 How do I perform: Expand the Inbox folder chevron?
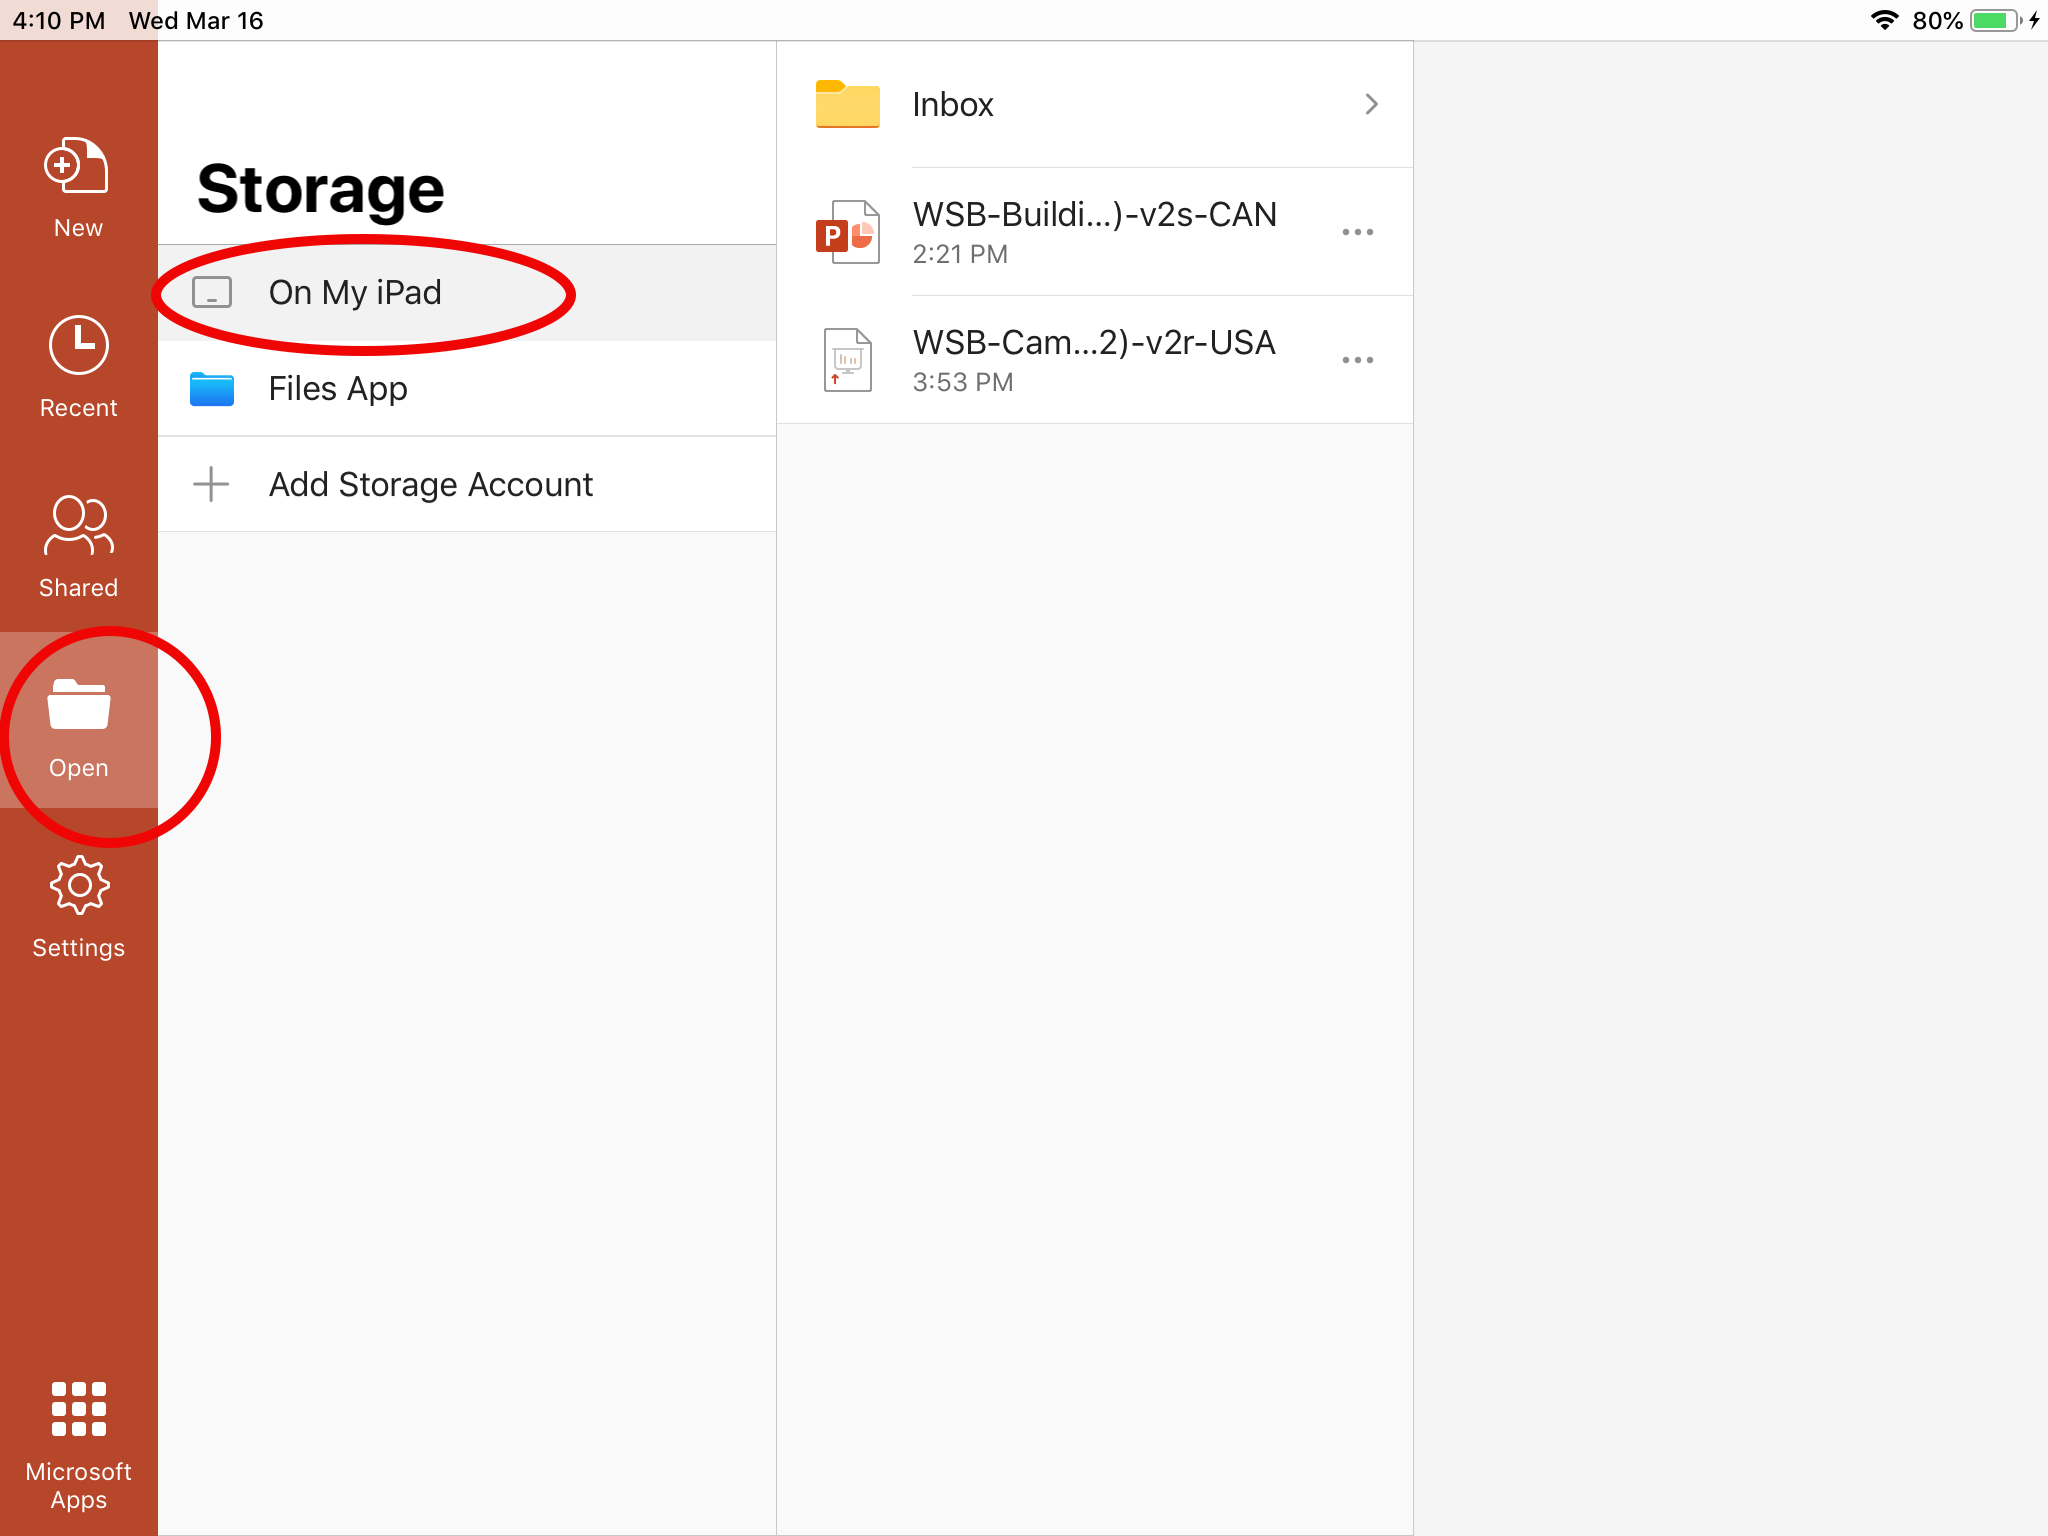click(x=1371, y=104)
